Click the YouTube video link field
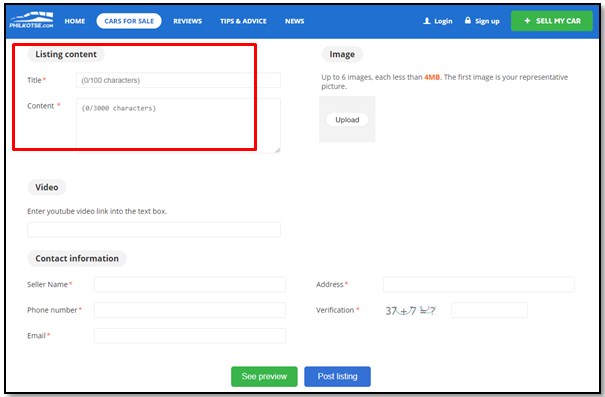Screen dimensions: 605x397 point(154,230)
